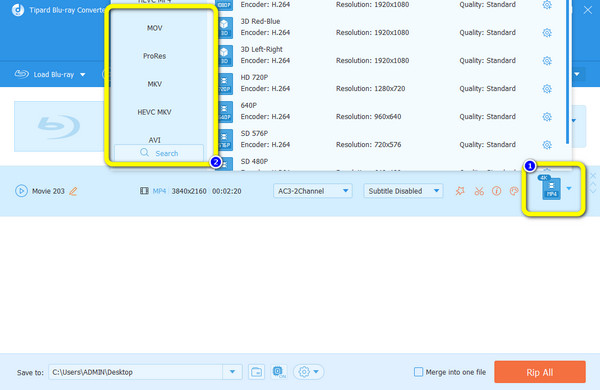Click the Tipard app logo icon

point(18,10)
